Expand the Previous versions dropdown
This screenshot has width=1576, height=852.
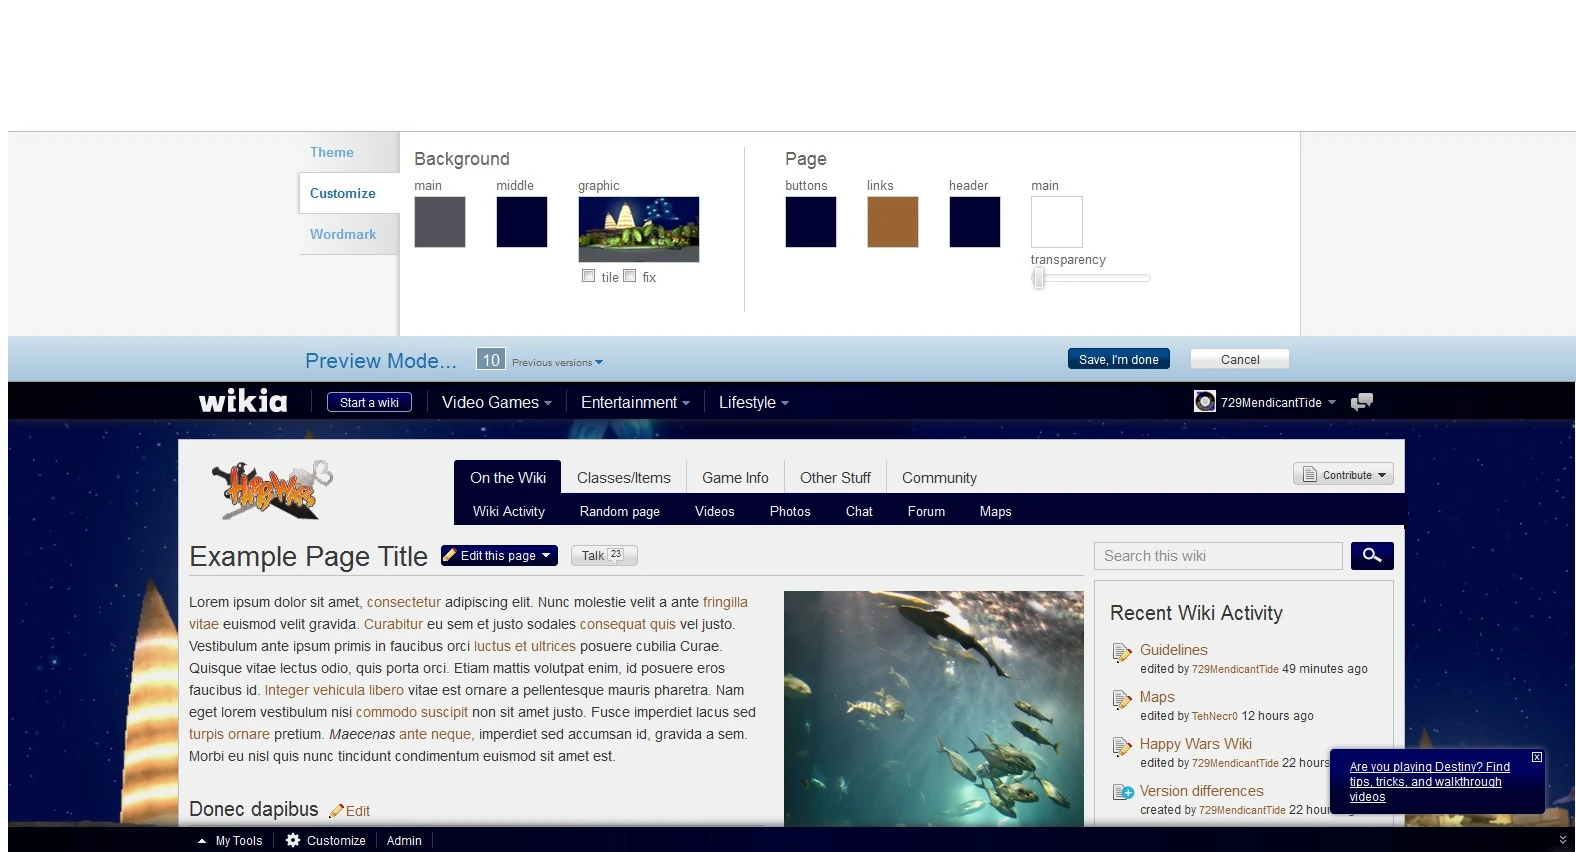(557, 363)
